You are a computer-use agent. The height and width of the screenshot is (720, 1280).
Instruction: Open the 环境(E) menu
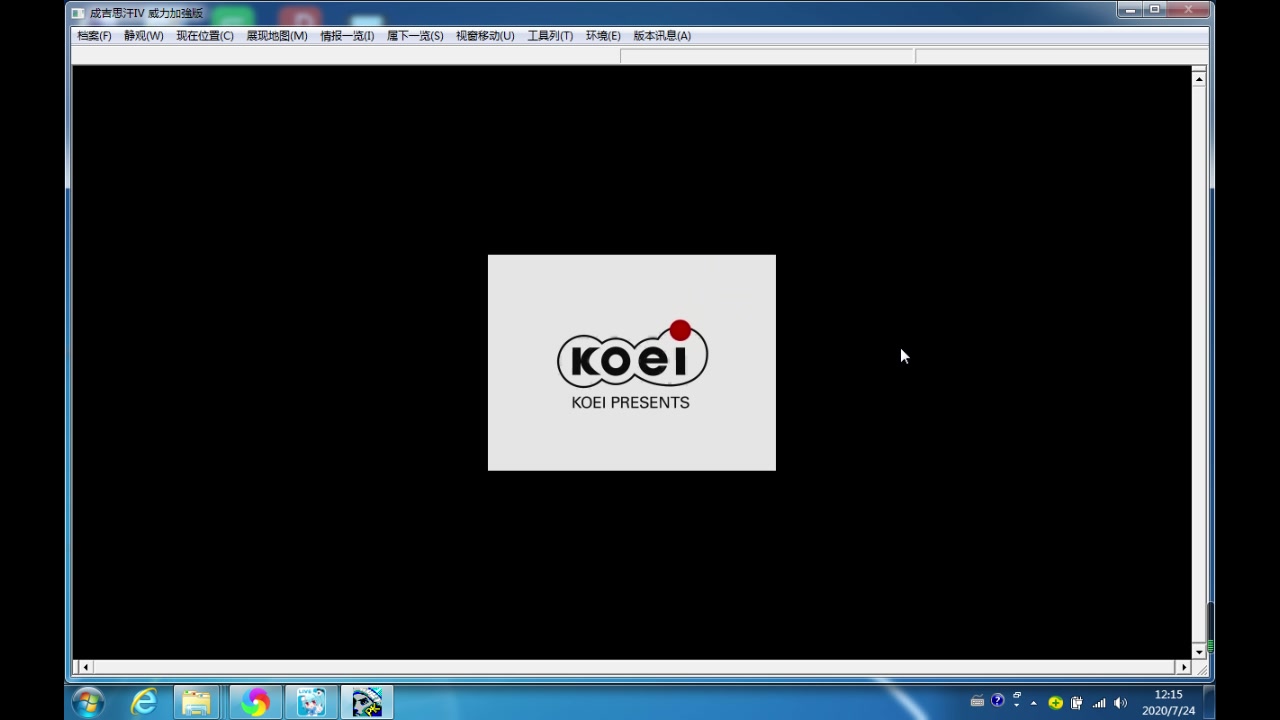click(603, 36)
